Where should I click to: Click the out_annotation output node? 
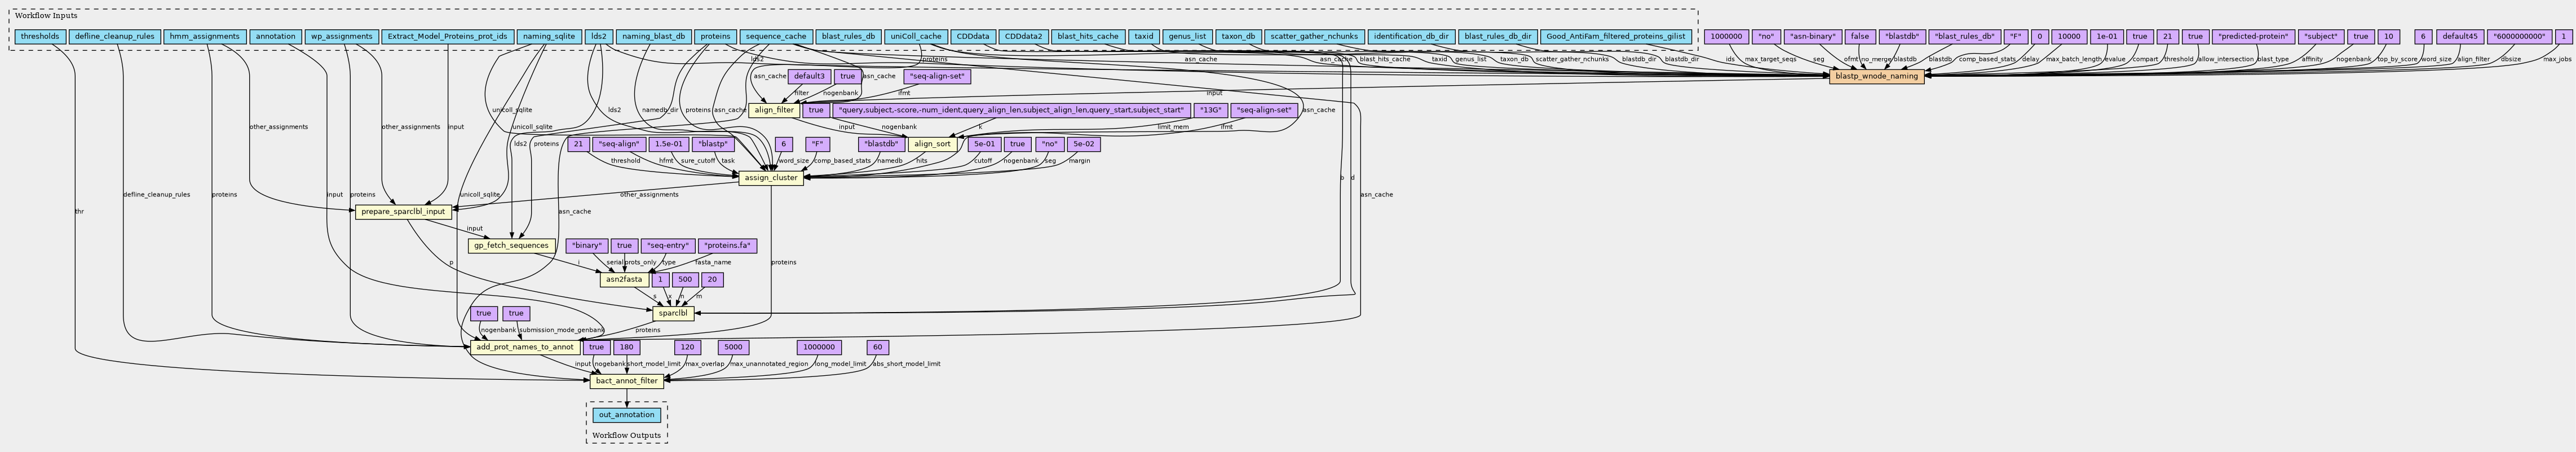(627, 415)
